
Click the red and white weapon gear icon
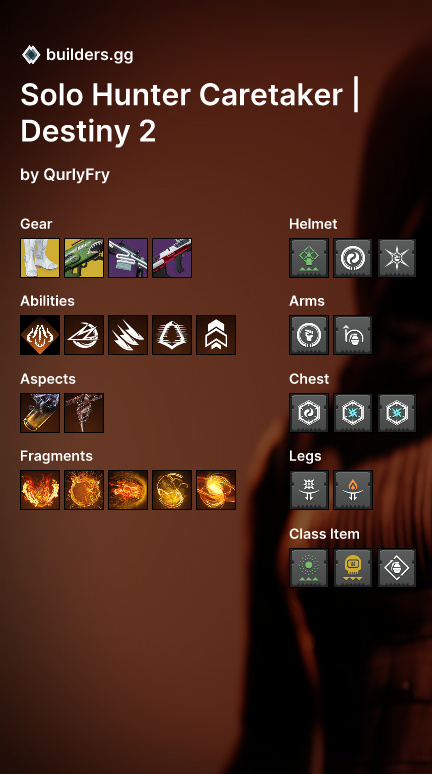pos(172,258)
